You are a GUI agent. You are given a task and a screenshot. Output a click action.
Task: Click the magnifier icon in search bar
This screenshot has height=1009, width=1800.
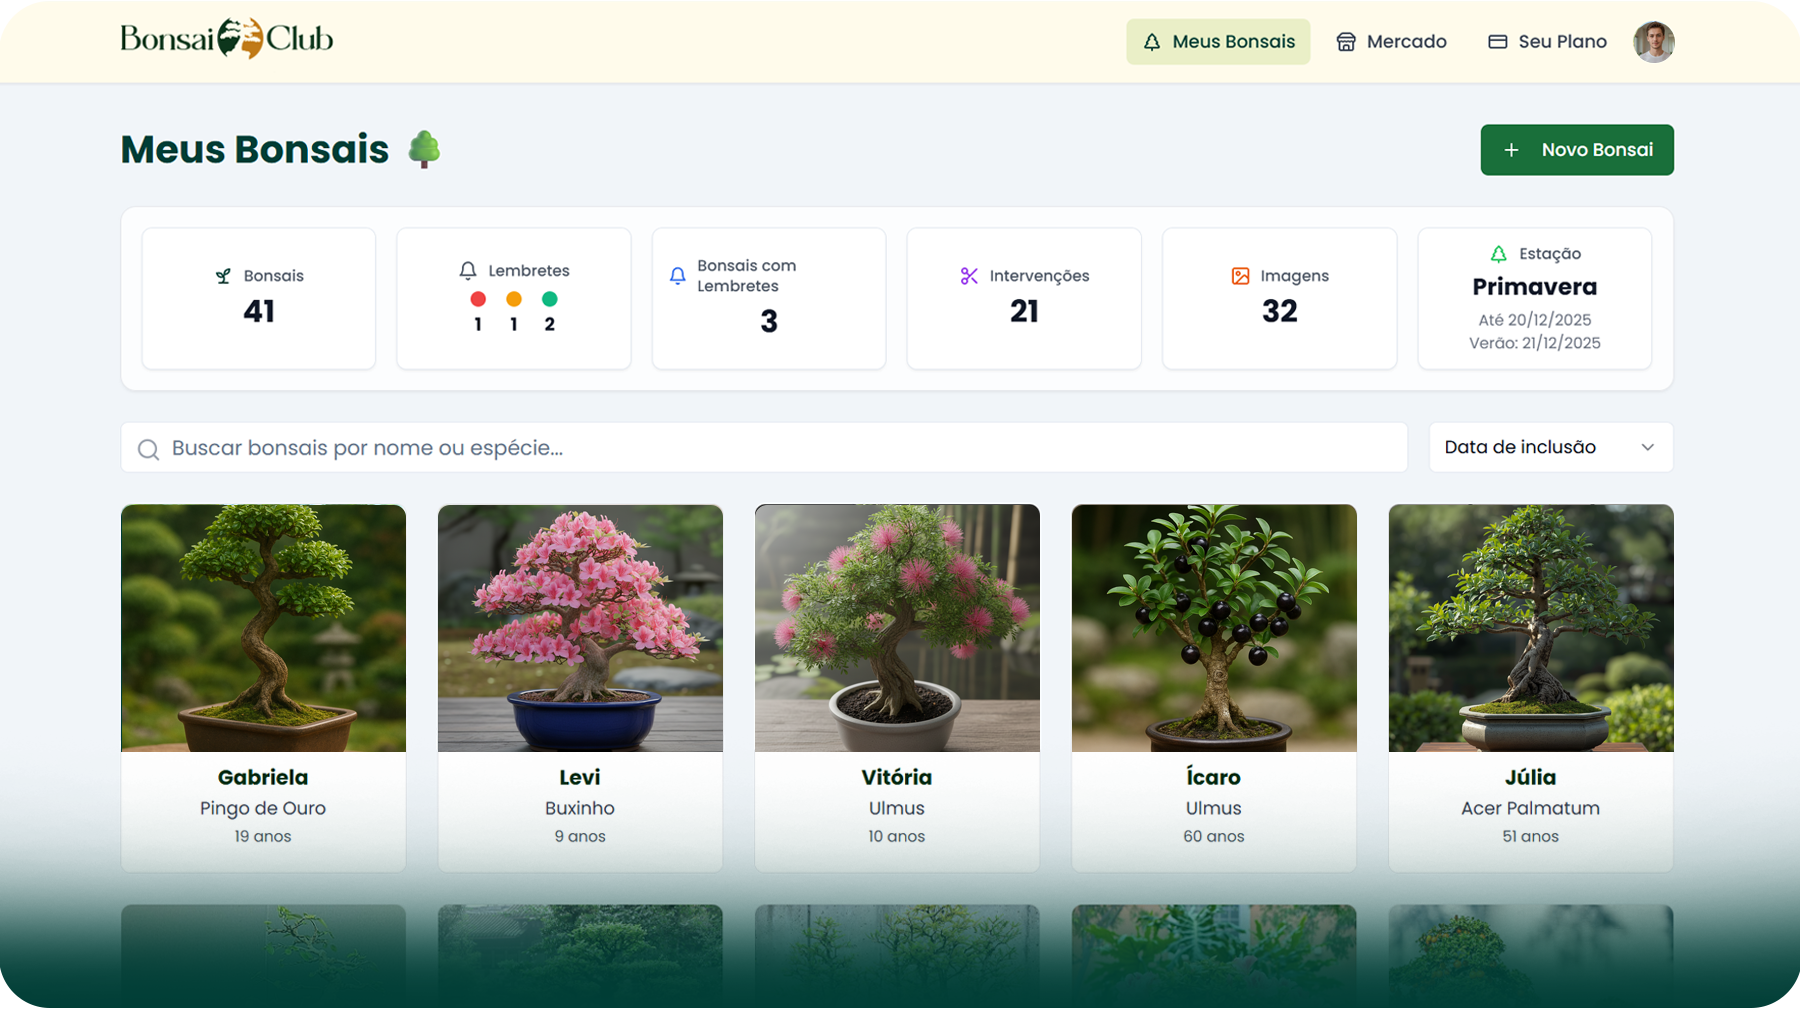pos(148,449)
